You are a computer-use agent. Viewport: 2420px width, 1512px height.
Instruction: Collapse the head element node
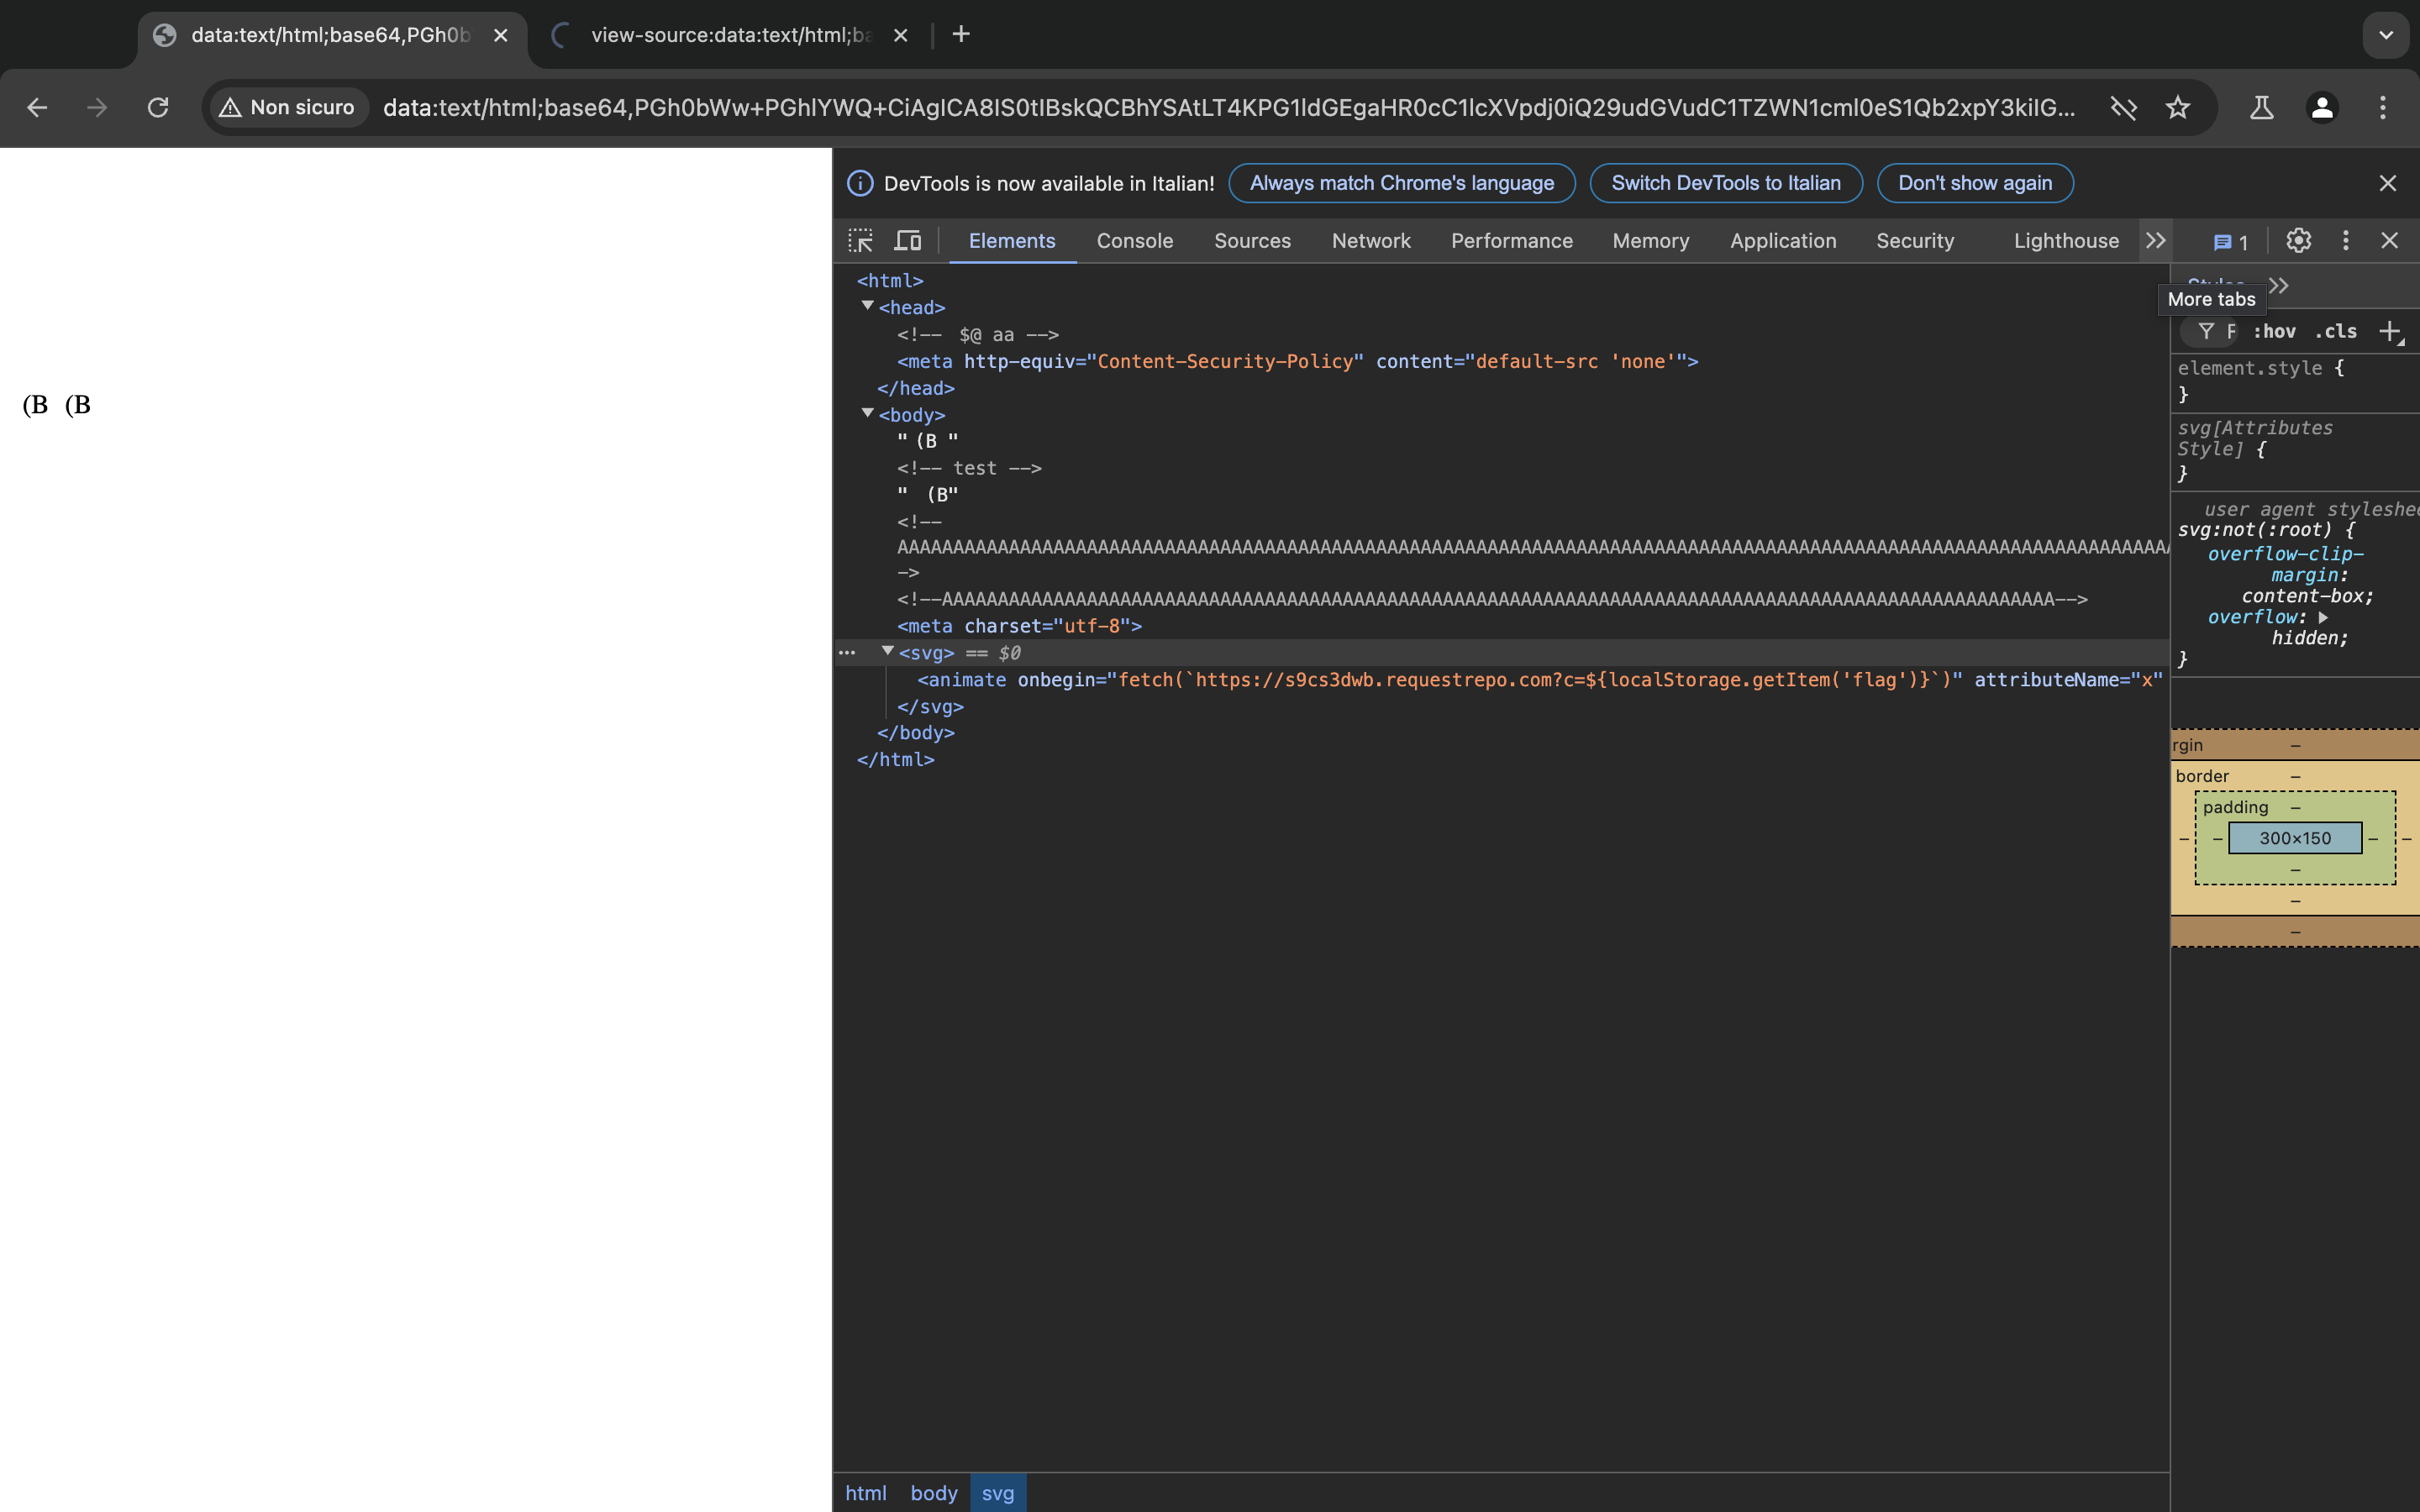click(x=868, y=306)
